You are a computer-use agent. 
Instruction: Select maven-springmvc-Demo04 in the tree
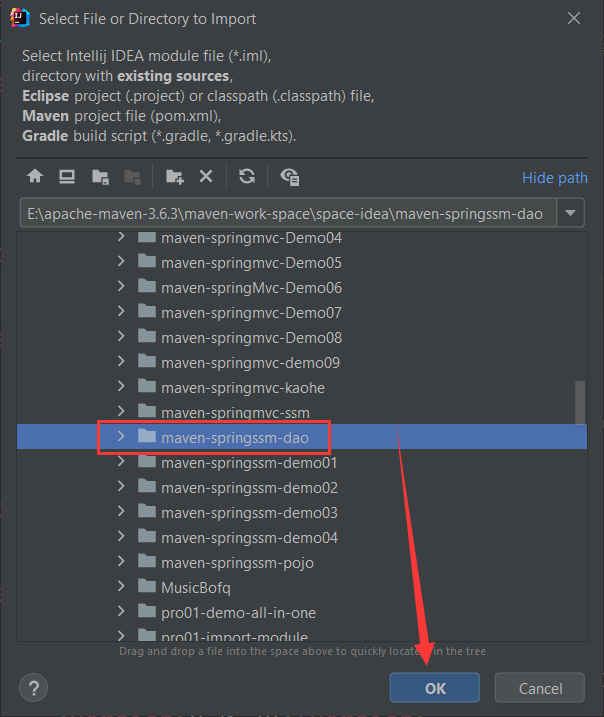(x=251, y=238)
